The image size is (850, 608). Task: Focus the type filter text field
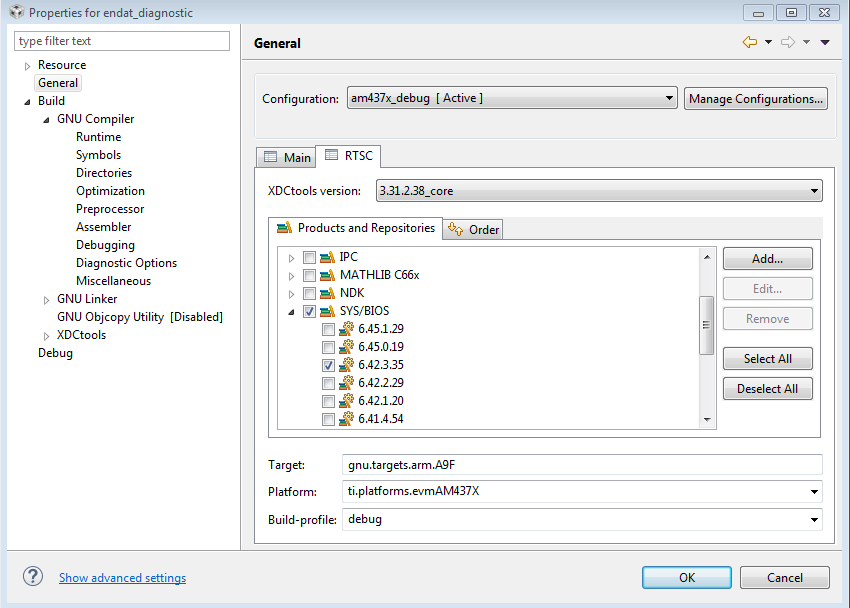coord(122,41)
